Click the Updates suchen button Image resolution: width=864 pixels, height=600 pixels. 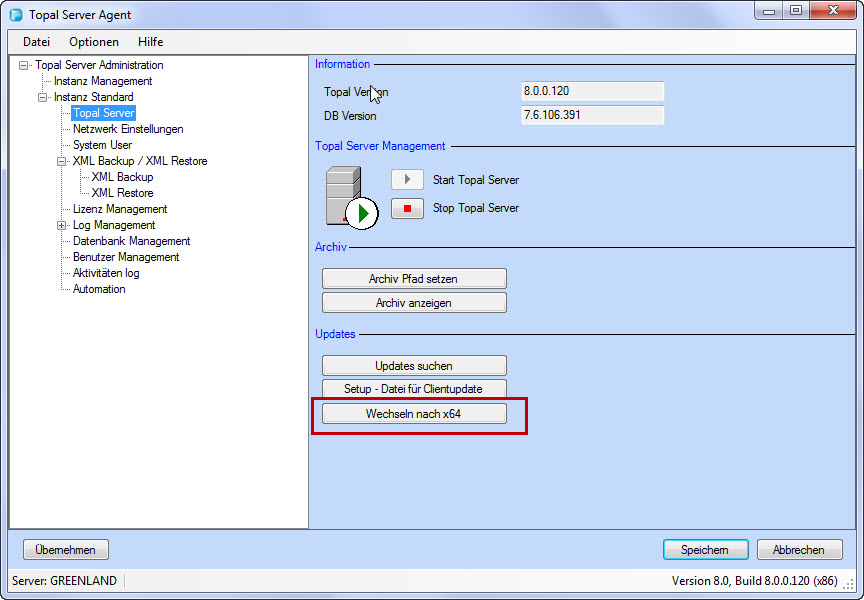pyautogui.click(x=414, y=366)
